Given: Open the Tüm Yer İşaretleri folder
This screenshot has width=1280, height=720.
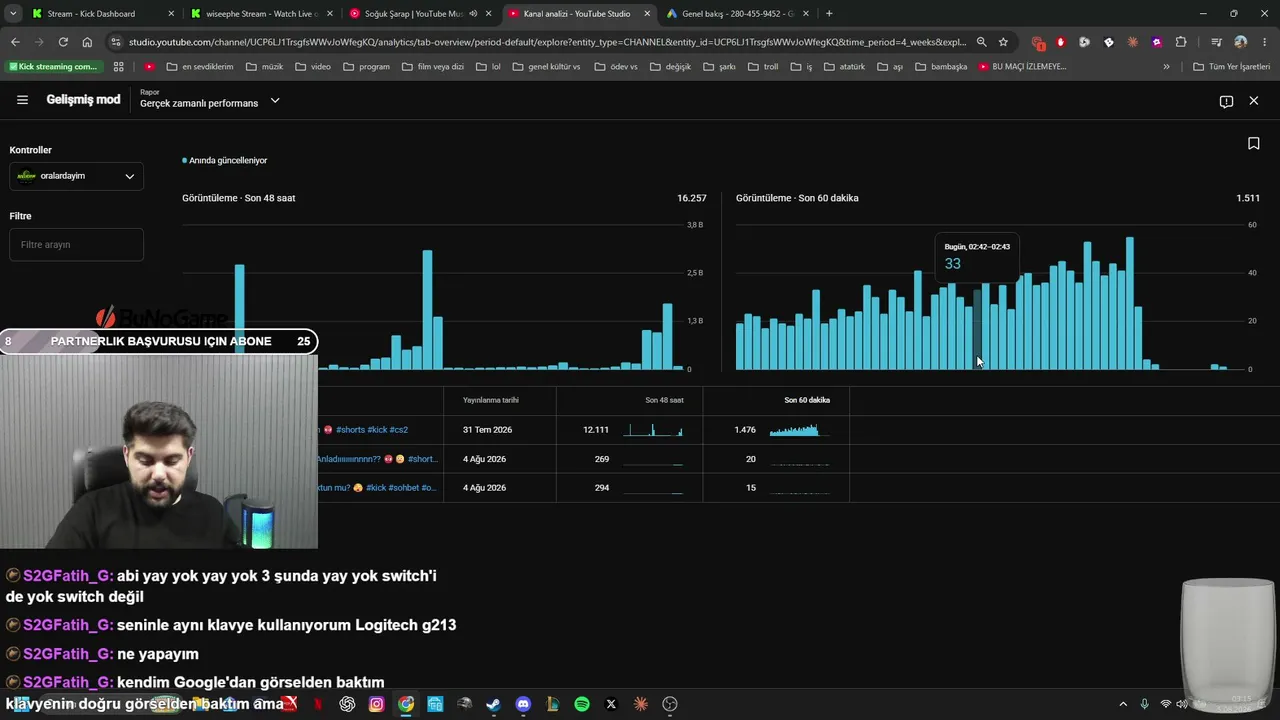Looking at the screenshot, I should (1231, 67).
